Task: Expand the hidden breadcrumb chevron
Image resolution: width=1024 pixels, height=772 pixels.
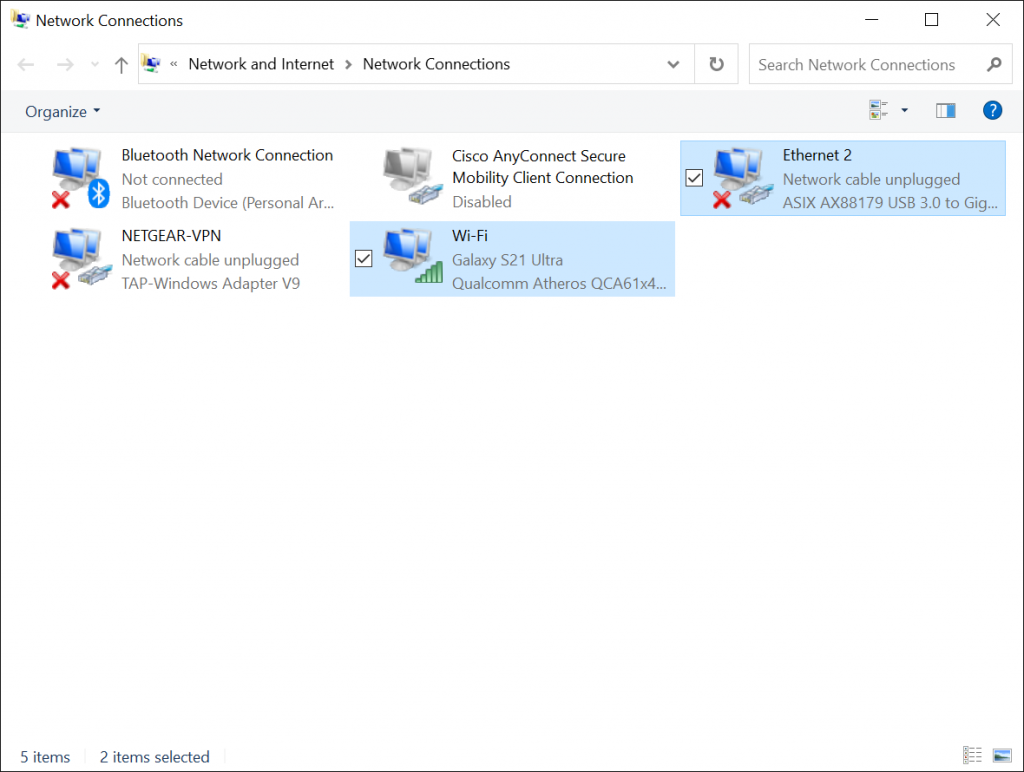Action: coord(174,64)
